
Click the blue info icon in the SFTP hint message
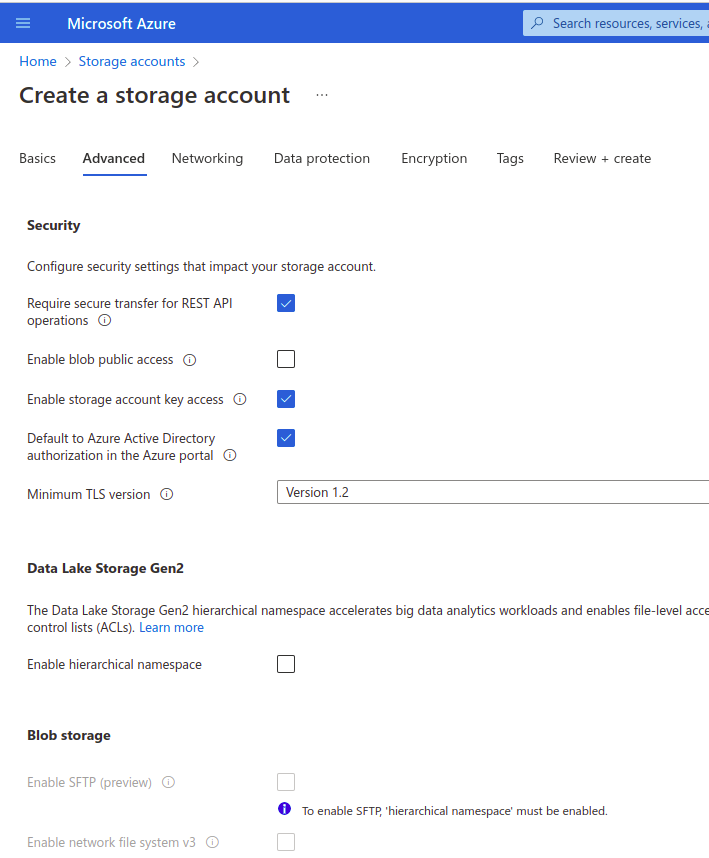(x=285, y=810)
